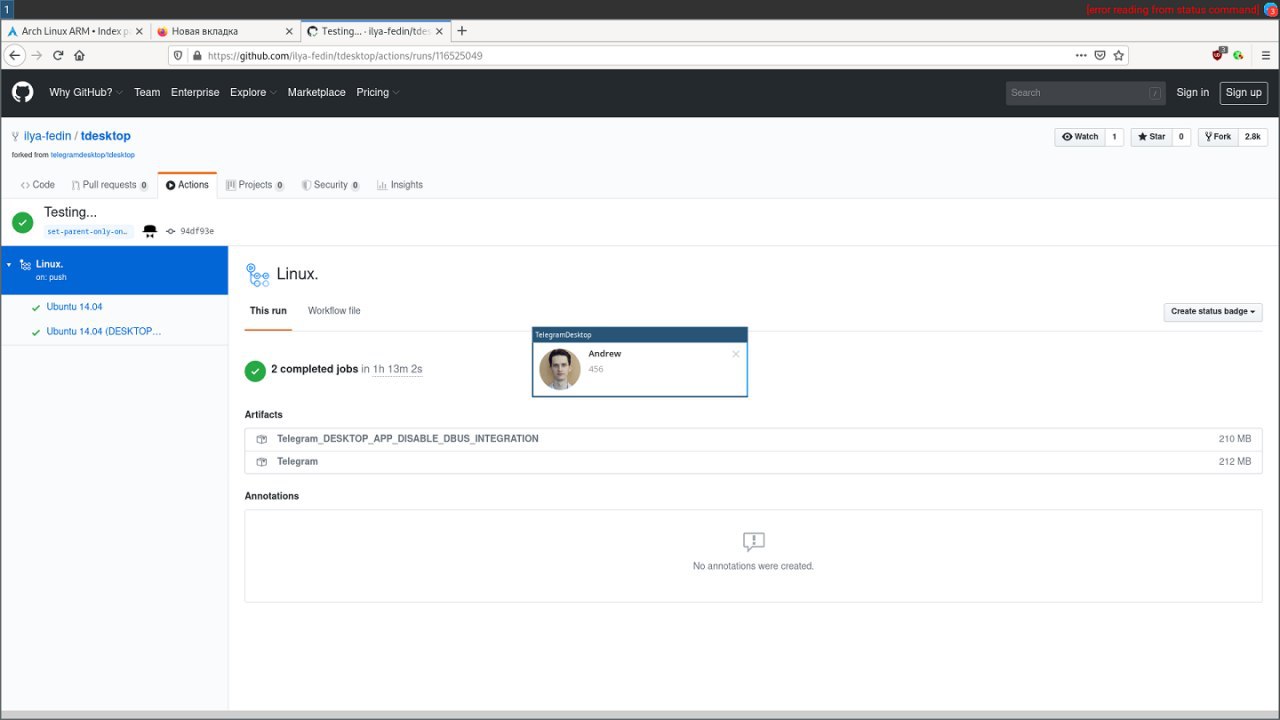Go forward with the browser forward arrow
The height and width of the screenshot is (720, 1280).
37,55
